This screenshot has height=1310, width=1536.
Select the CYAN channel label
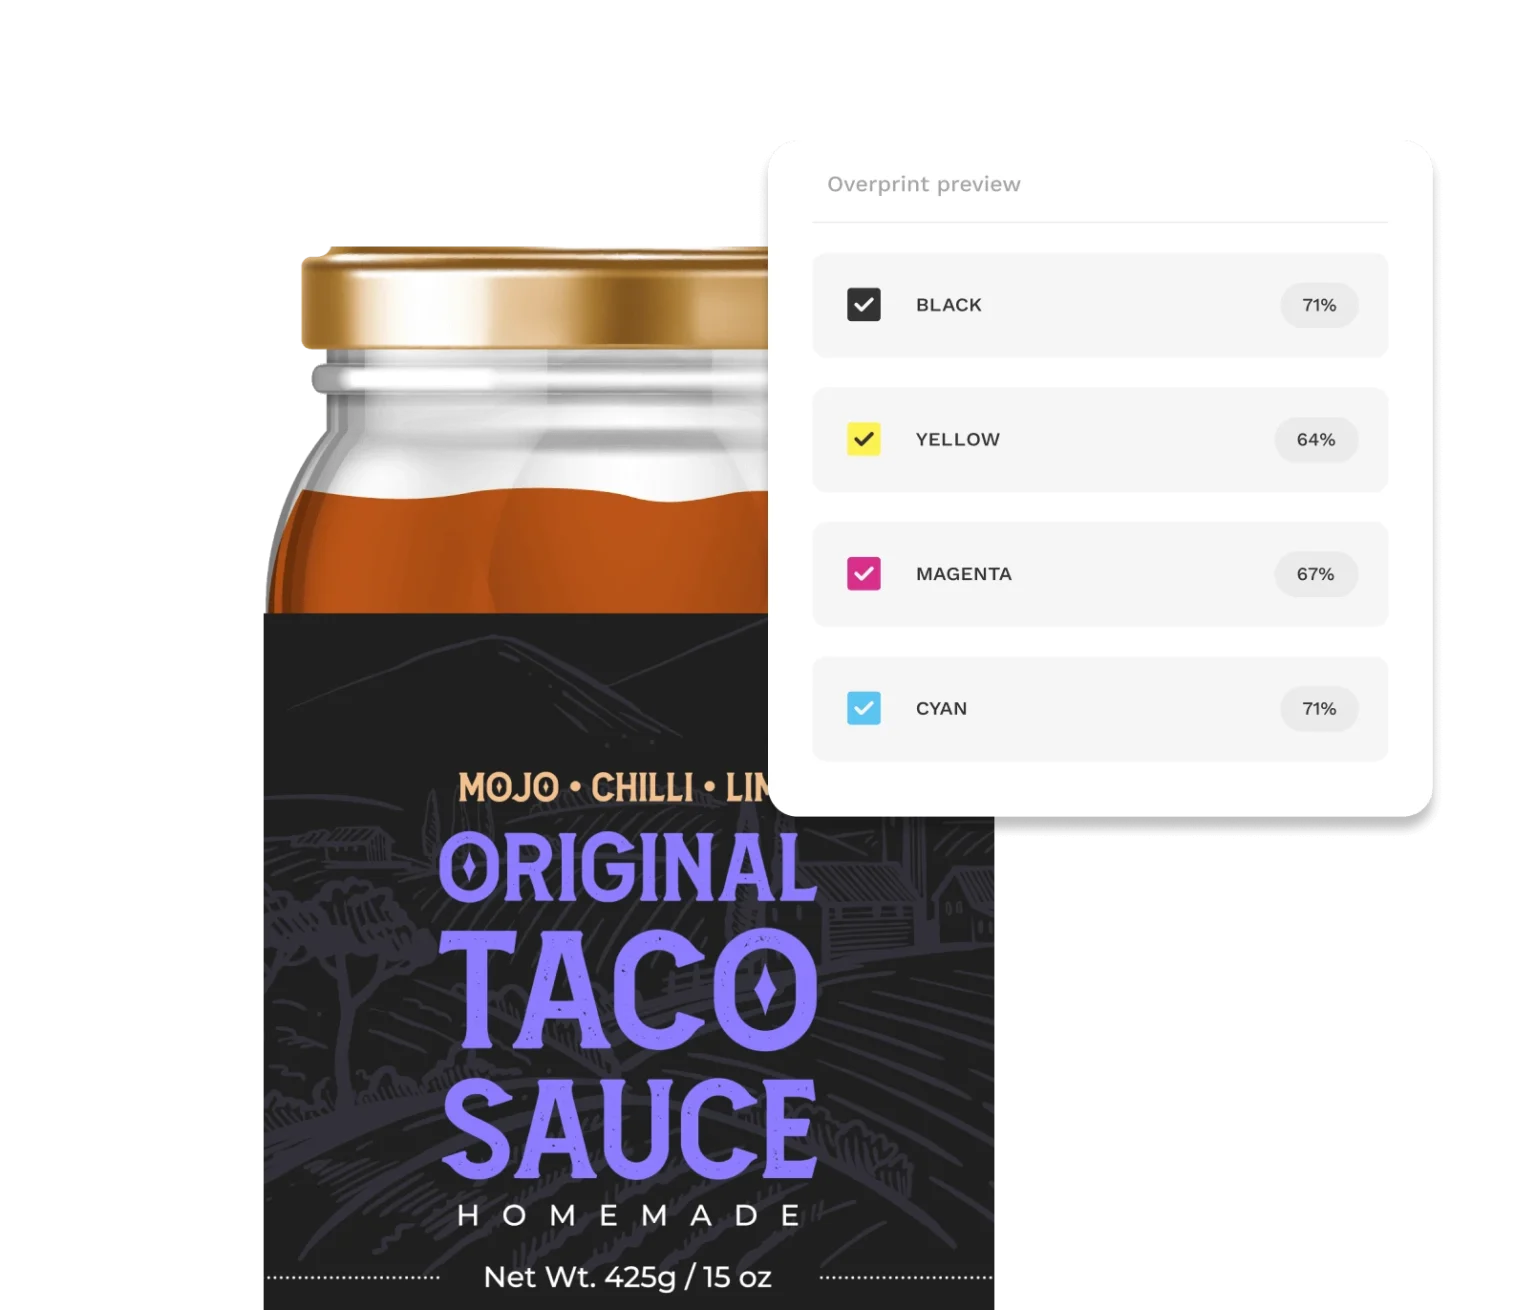(942, 708)
